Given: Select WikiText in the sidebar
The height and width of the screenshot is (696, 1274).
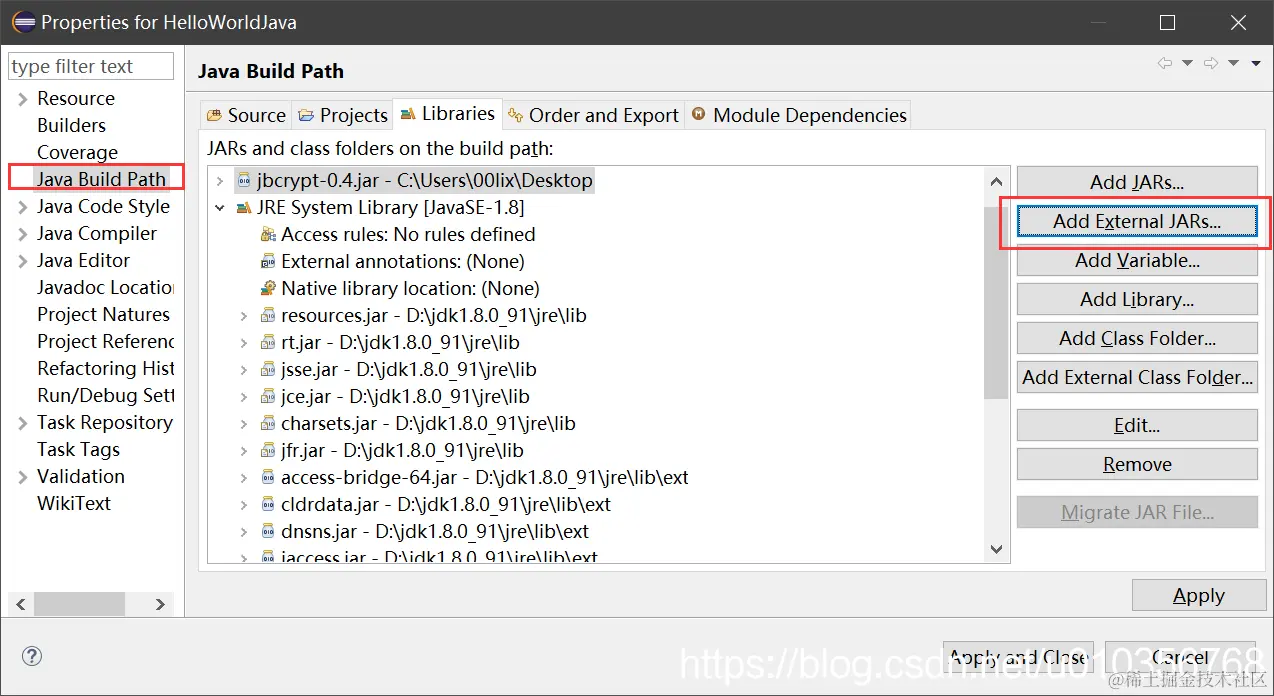Looking at the screenshot, I should tap(74, 504).
